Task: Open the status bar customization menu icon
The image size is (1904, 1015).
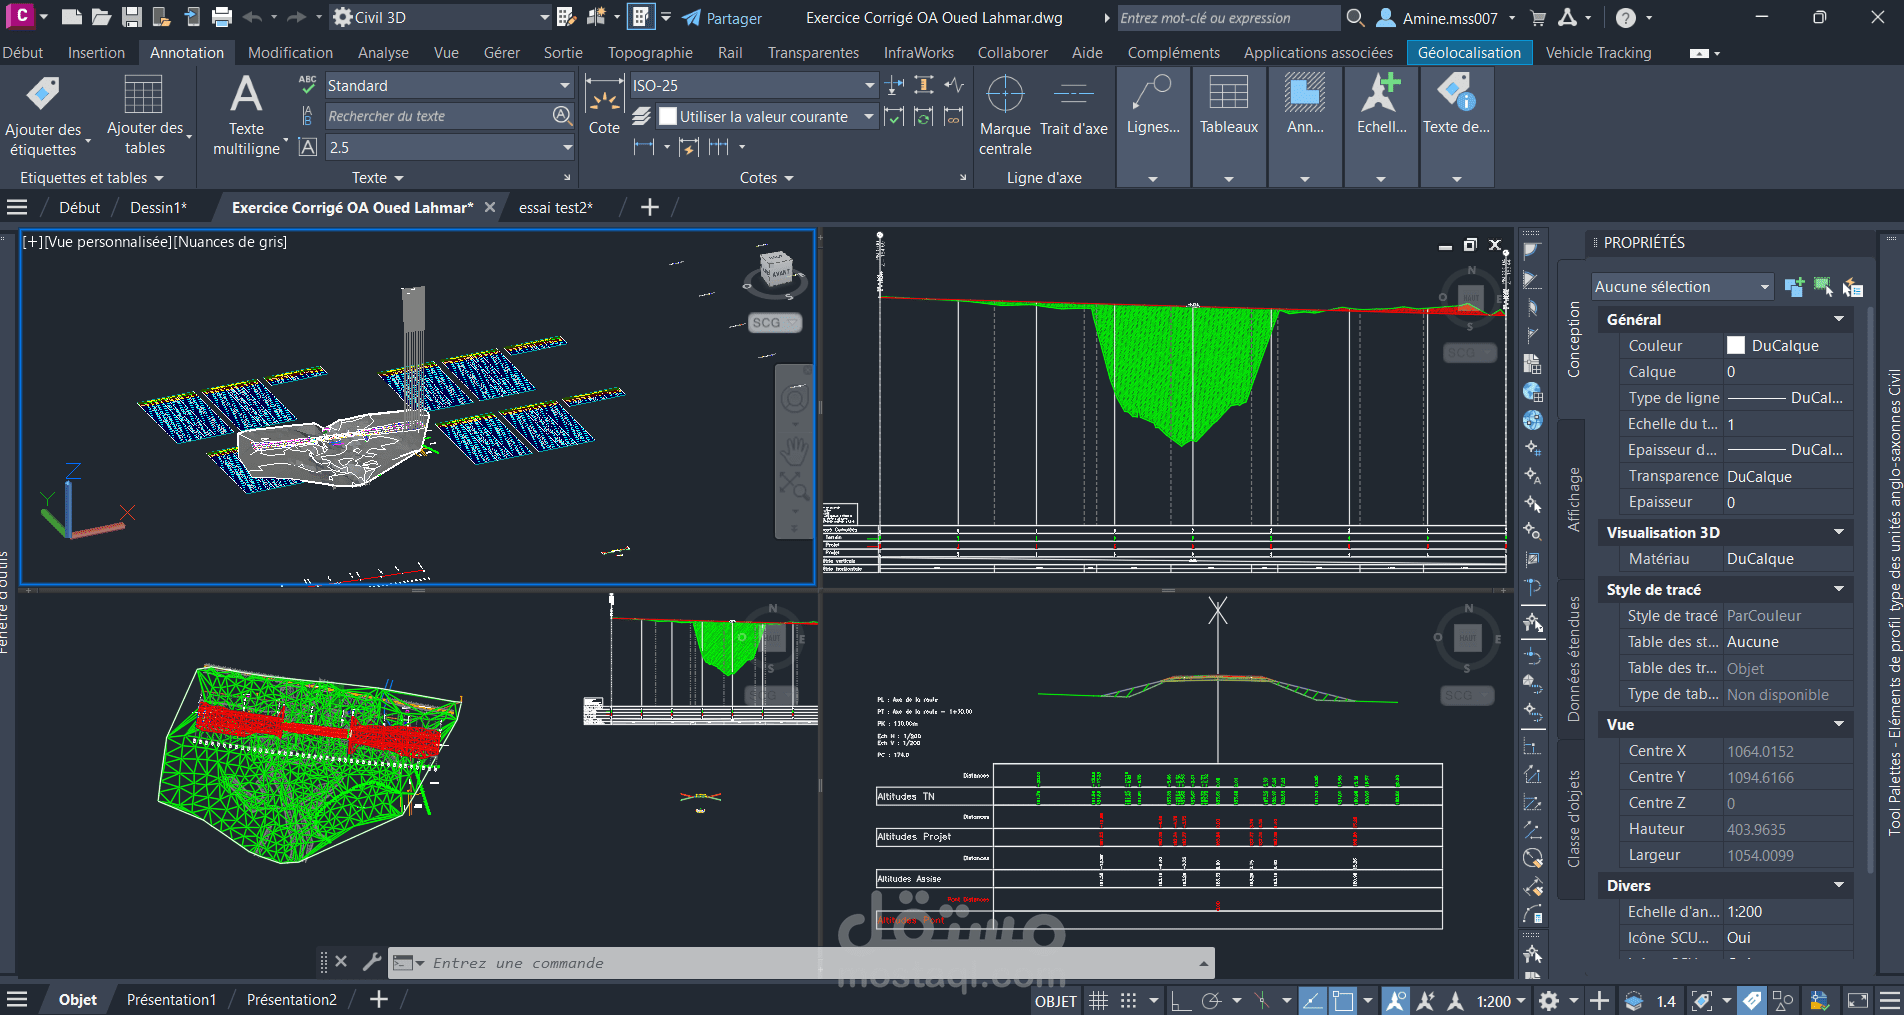Action: point(1889,1000)
